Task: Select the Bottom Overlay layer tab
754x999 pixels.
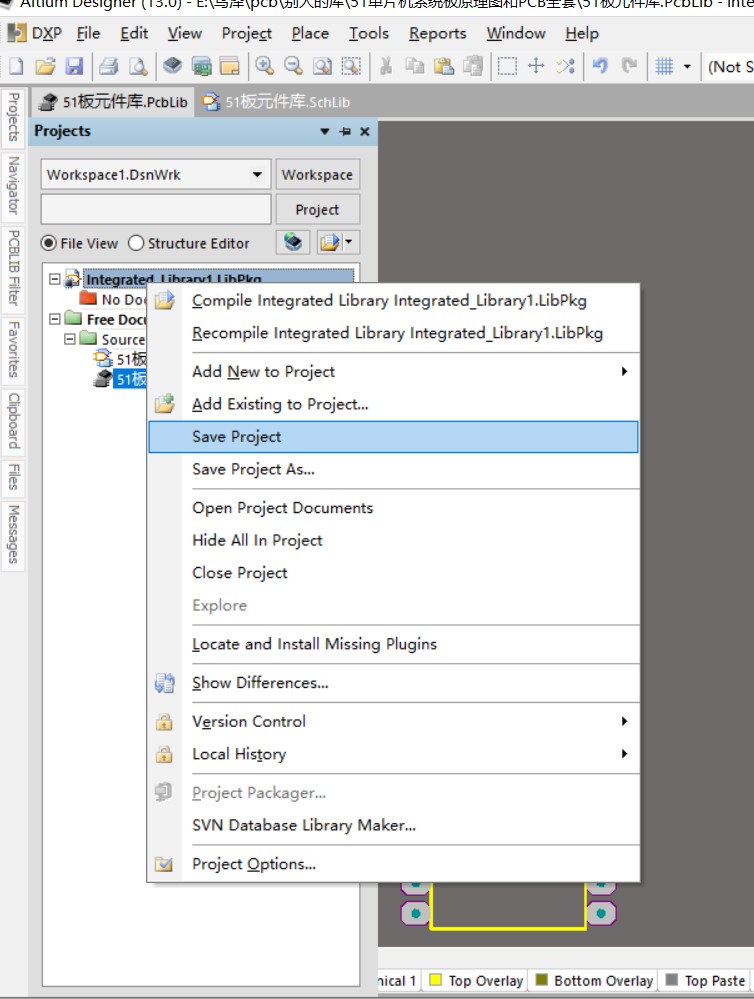Action: (594, 981)
